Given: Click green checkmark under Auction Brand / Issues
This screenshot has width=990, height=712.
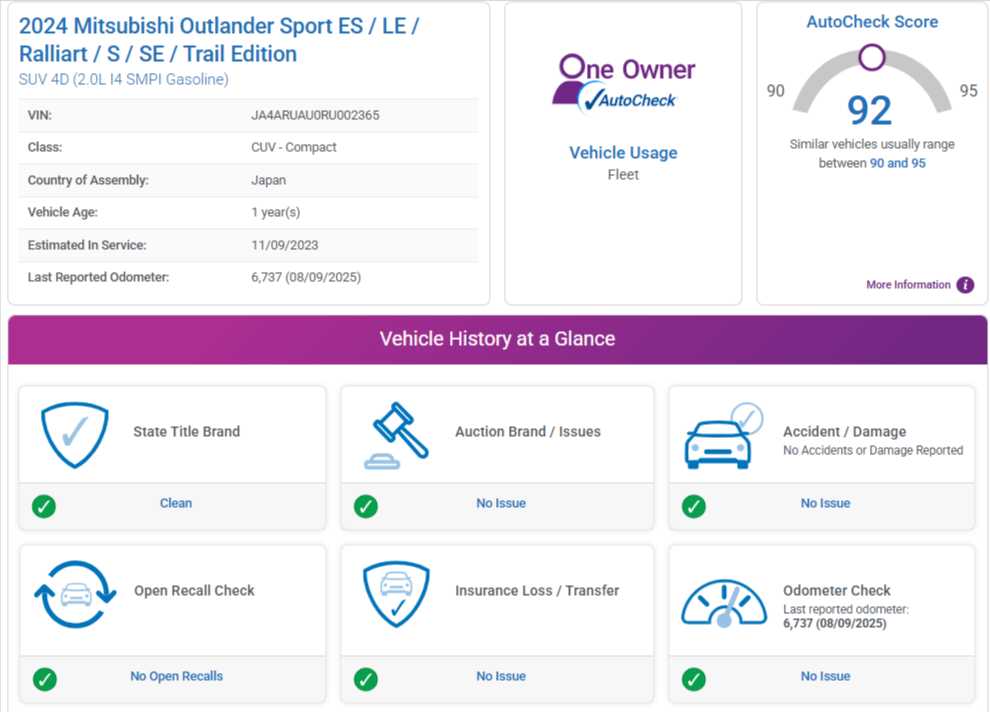Looking at the screenshot, I should (x=366, y=506).
